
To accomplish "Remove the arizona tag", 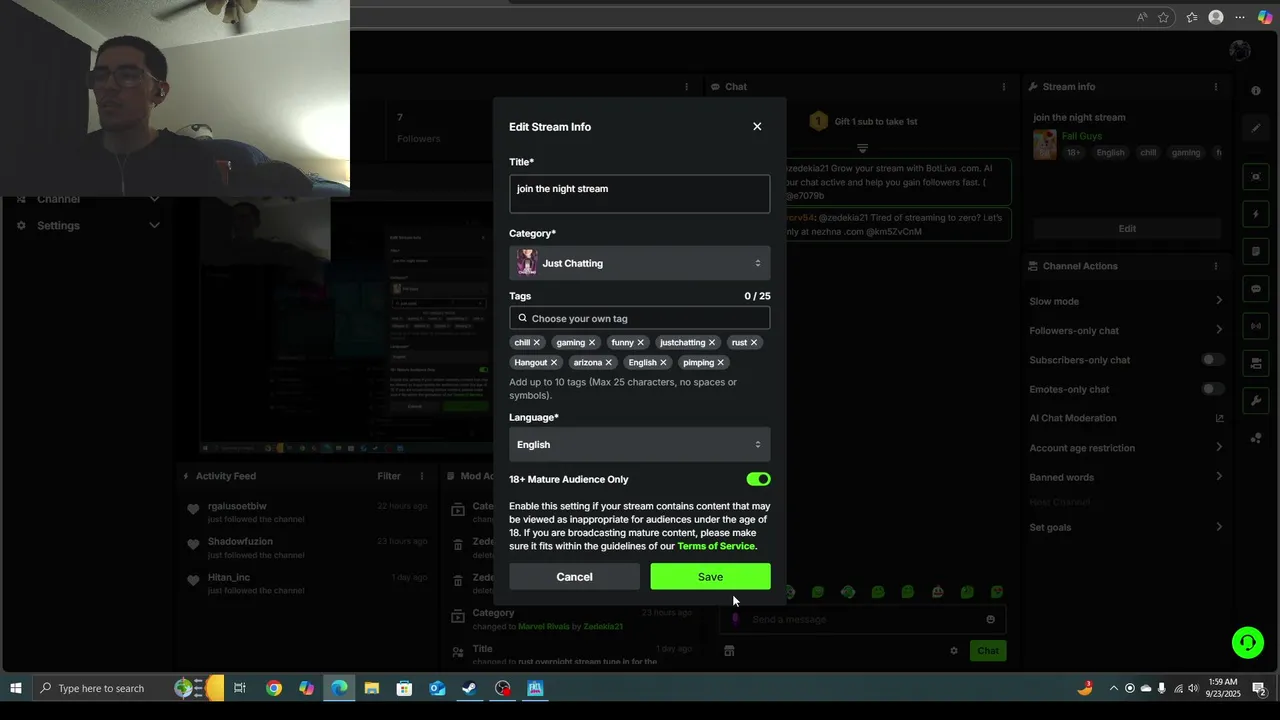I will tap(608, 363).
